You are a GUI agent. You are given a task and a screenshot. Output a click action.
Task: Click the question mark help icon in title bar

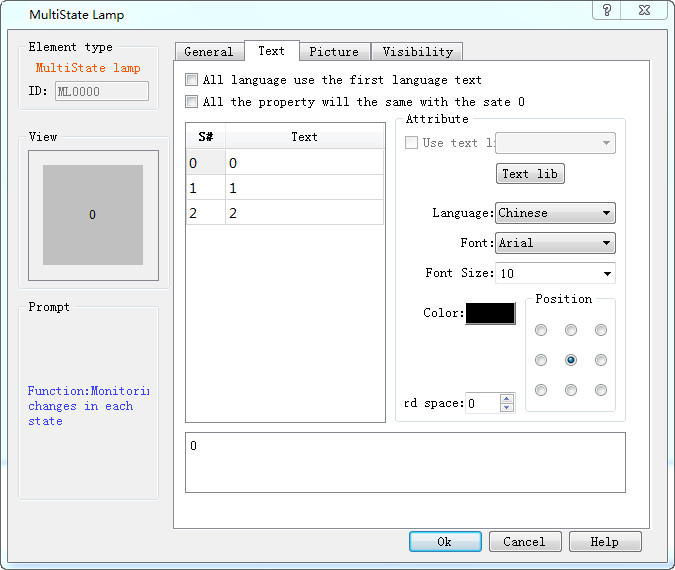(607, 10)
